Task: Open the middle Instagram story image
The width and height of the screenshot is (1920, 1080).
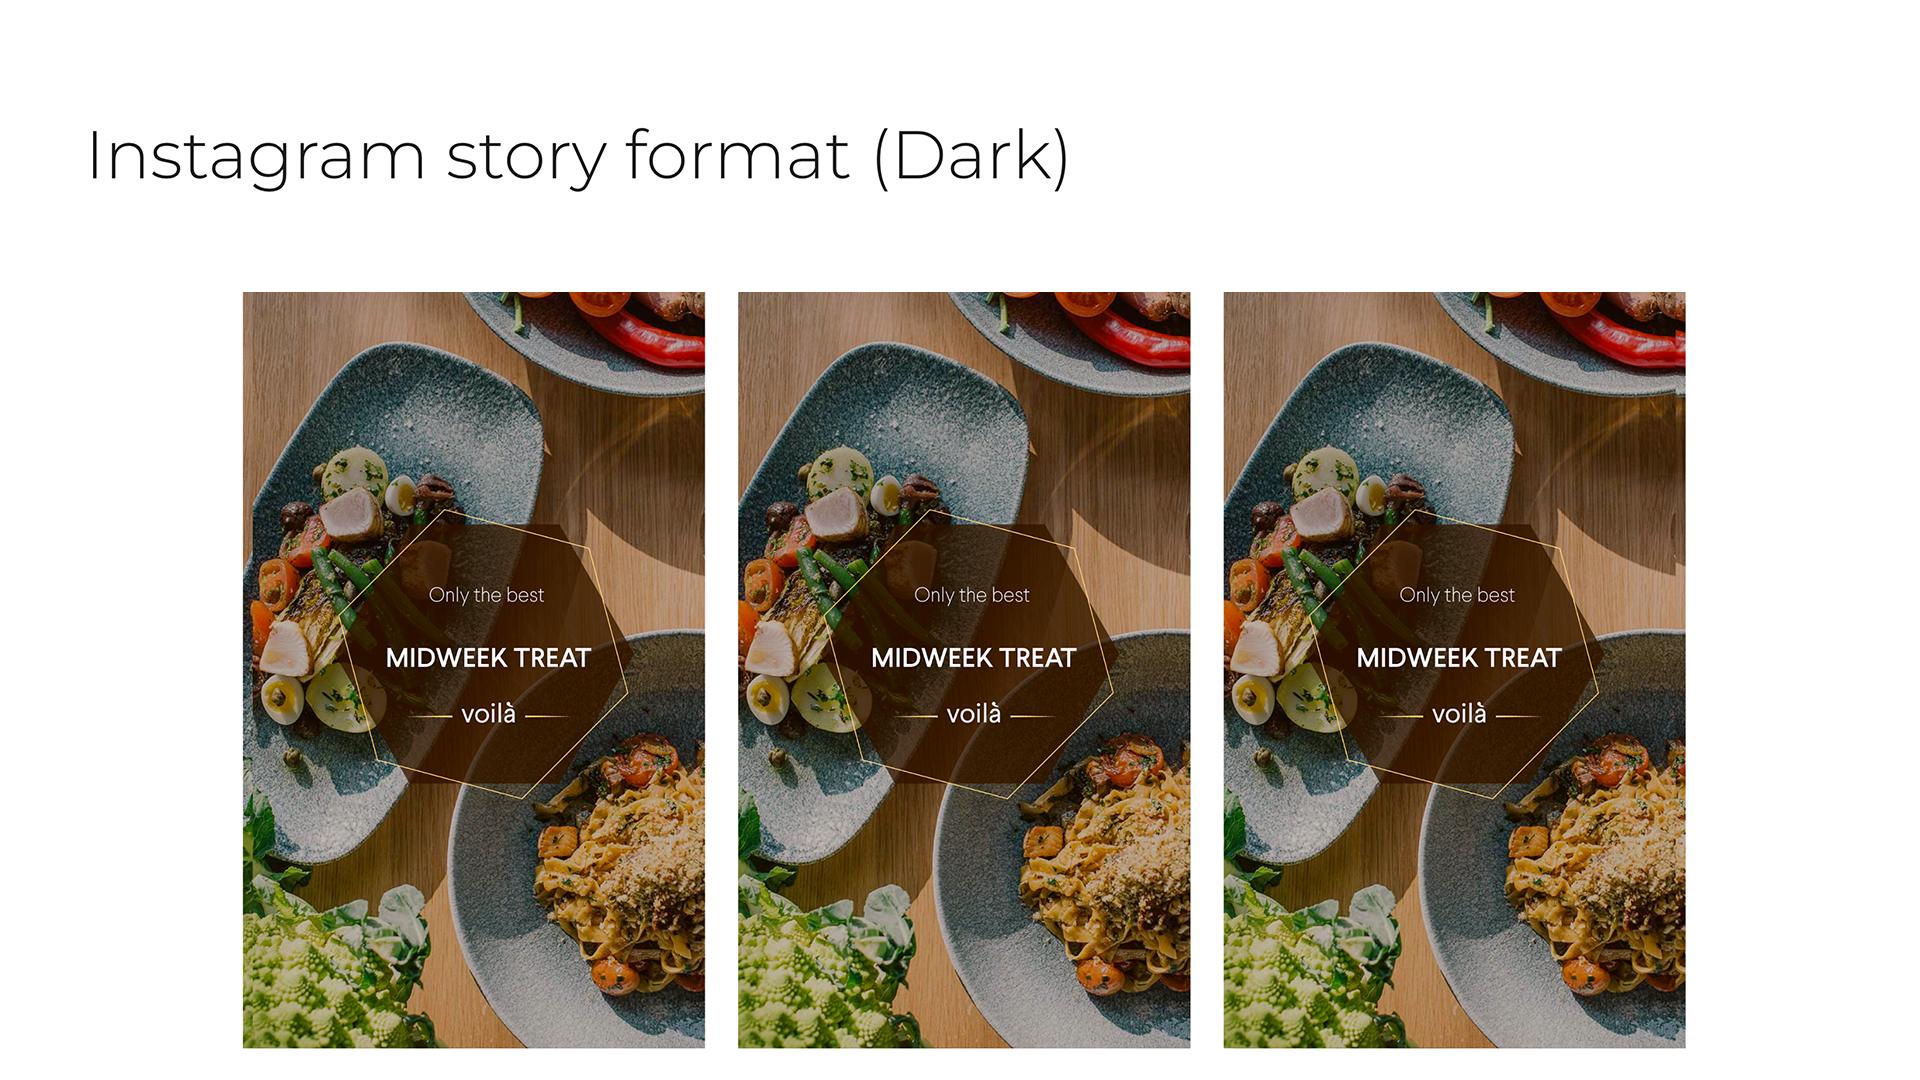Action: coord(964,670)
